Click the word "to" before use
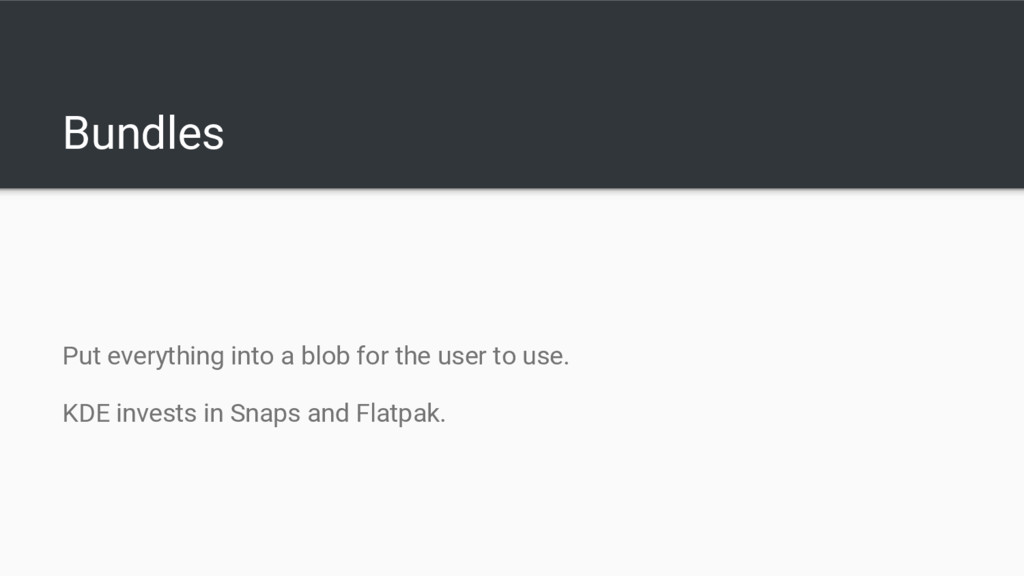1024x576 pixels. [x=504, y=357]
